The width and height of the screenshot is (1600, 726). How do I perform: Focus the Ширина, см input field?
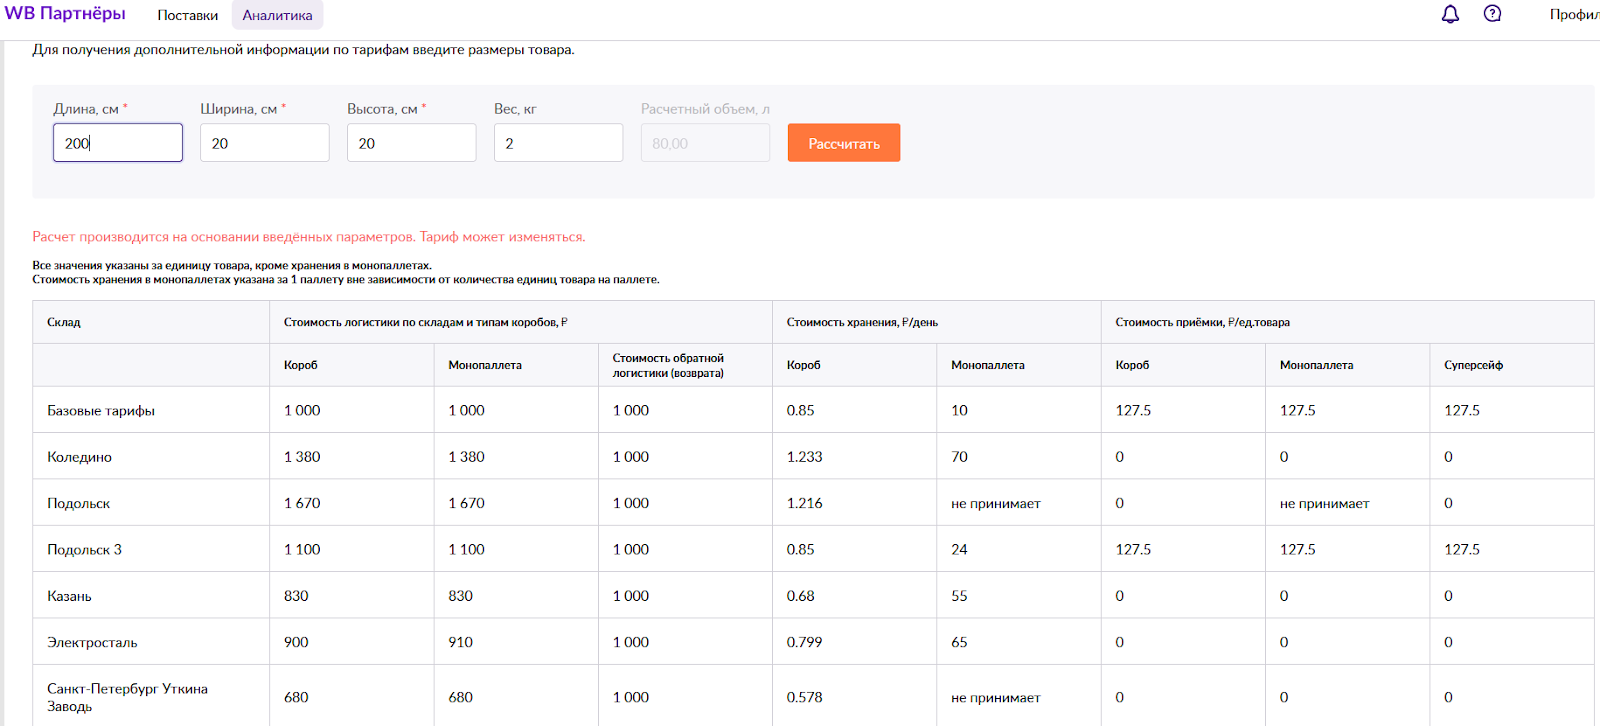[x=265, y=143]
